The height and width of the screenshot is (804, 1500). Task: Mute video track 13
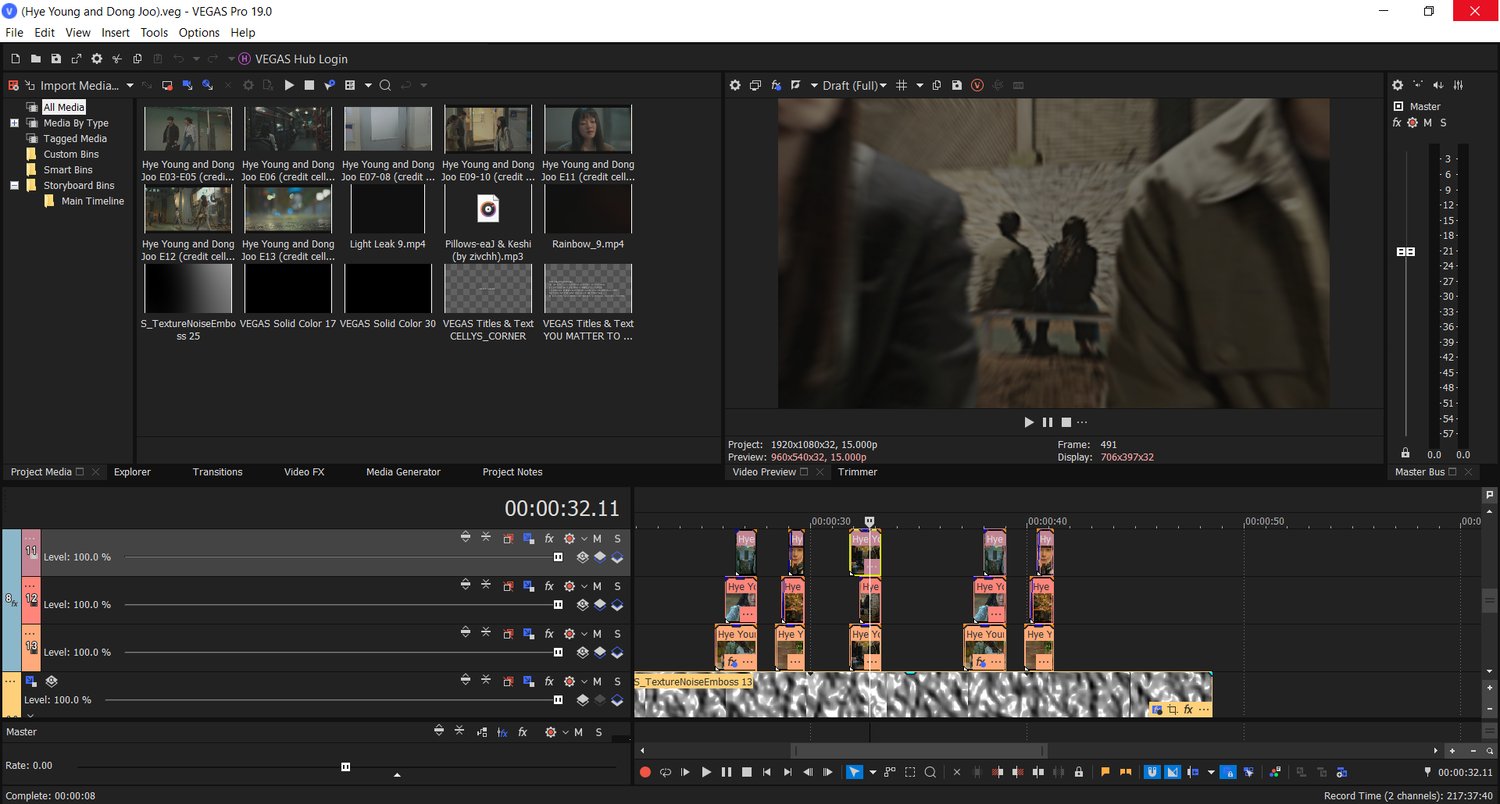(x=597, y=634)
